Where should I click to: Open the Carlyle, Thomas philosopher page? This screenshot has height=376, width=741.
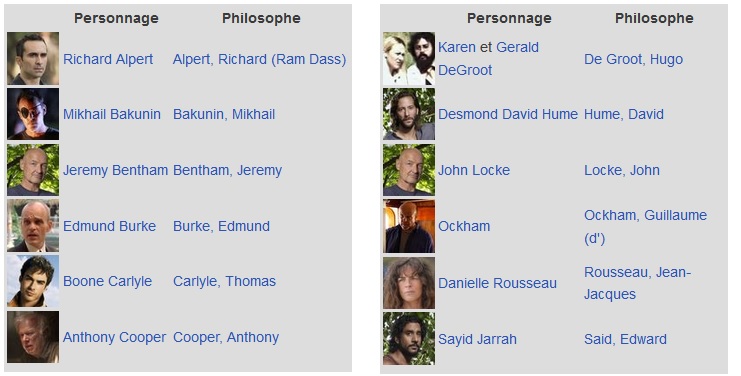pyautogui.click(x=224, y=281)
